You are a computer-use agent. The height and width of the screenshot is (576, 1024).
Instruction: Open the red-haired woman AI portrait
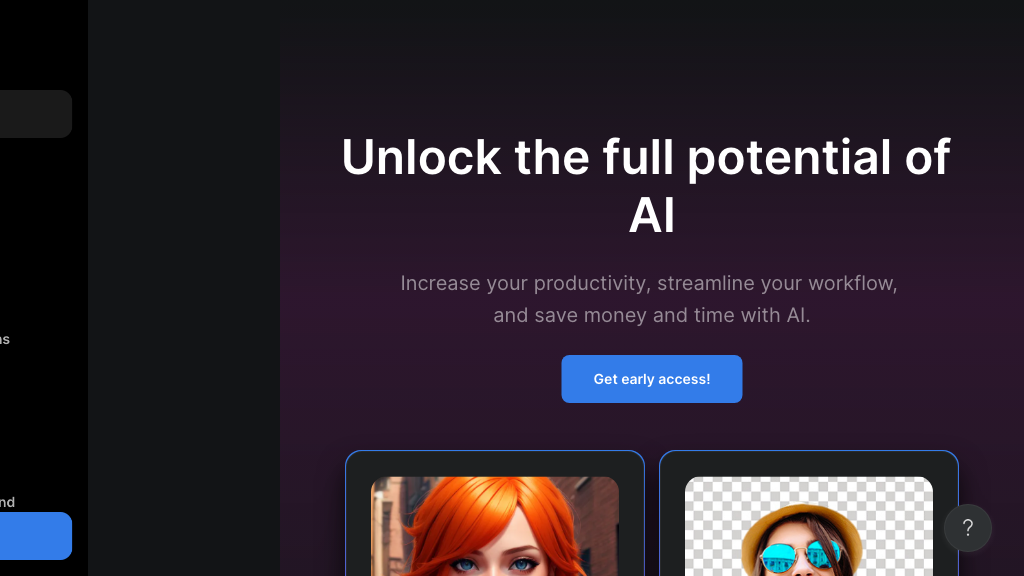click(495, 526)
